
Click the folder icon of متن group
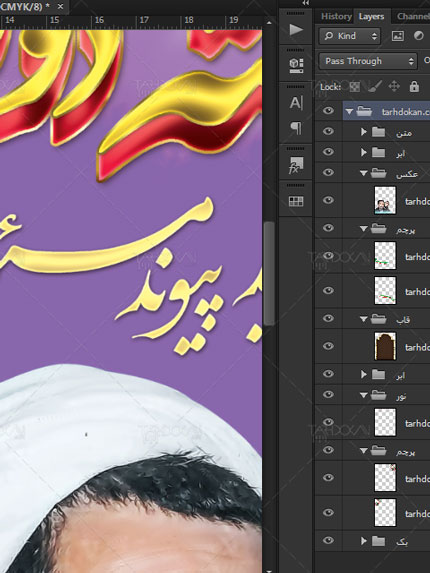[x=378, y=132]
